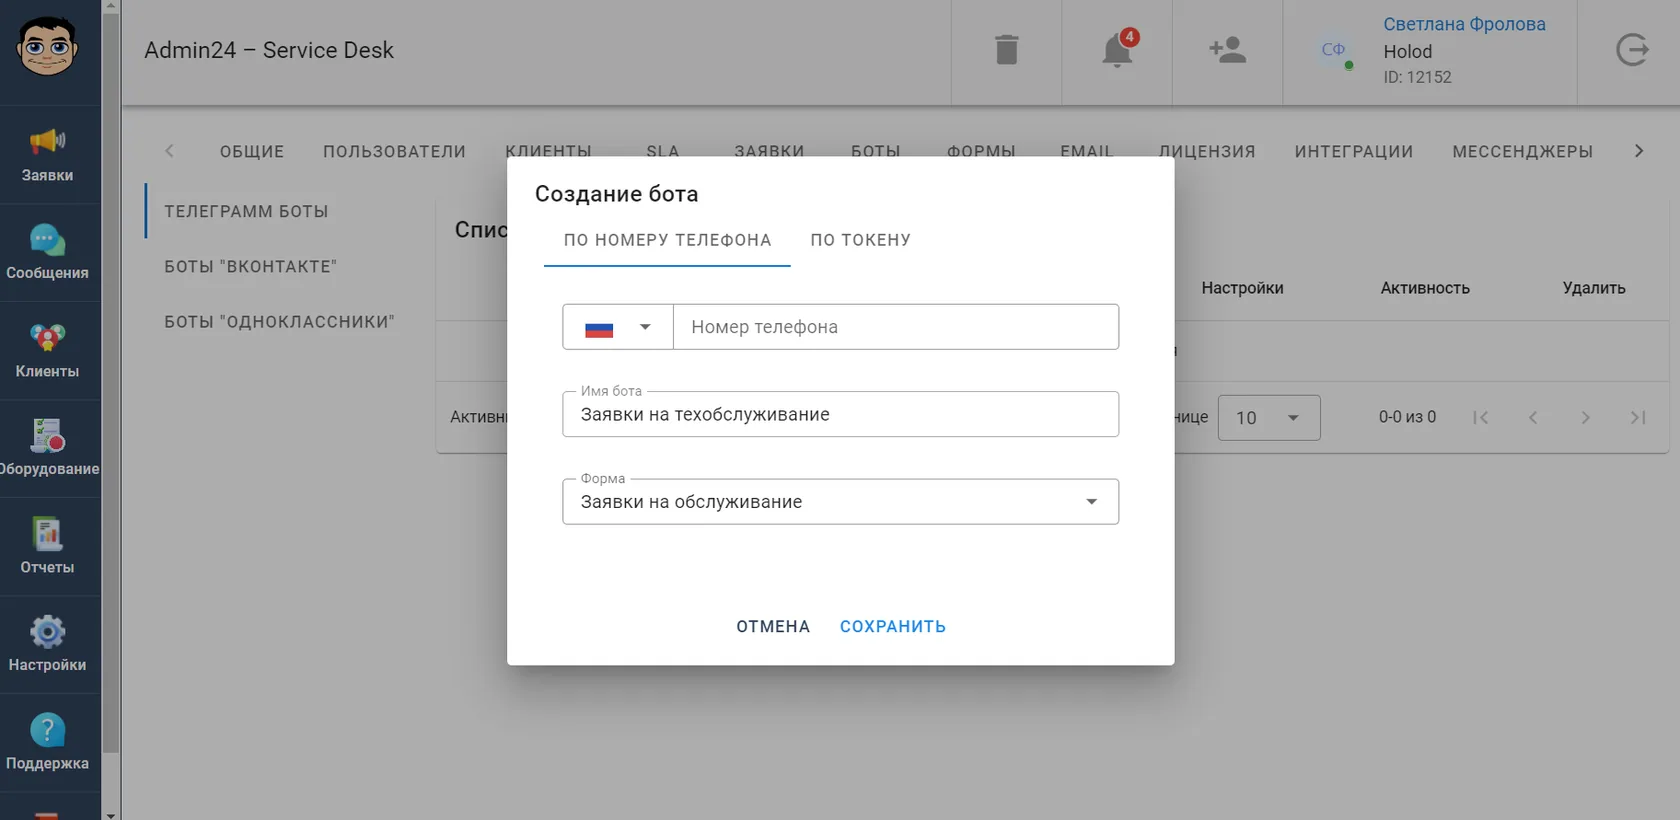Open the Мессенджеры settings tab
This screenshot has width=1680, height=820.
(1523, 152)
